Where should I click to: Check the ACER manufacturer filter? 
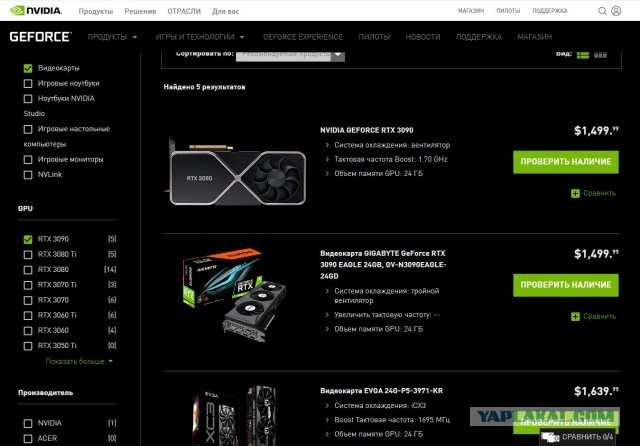28,439
